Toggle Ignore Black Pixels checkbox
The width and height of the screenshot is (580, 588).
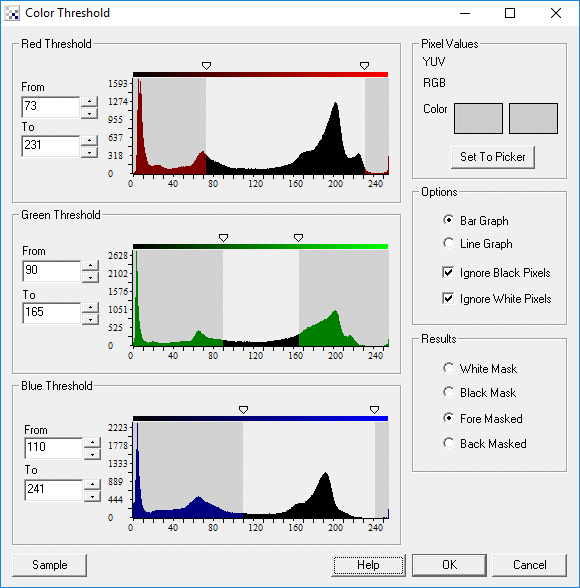448,272
